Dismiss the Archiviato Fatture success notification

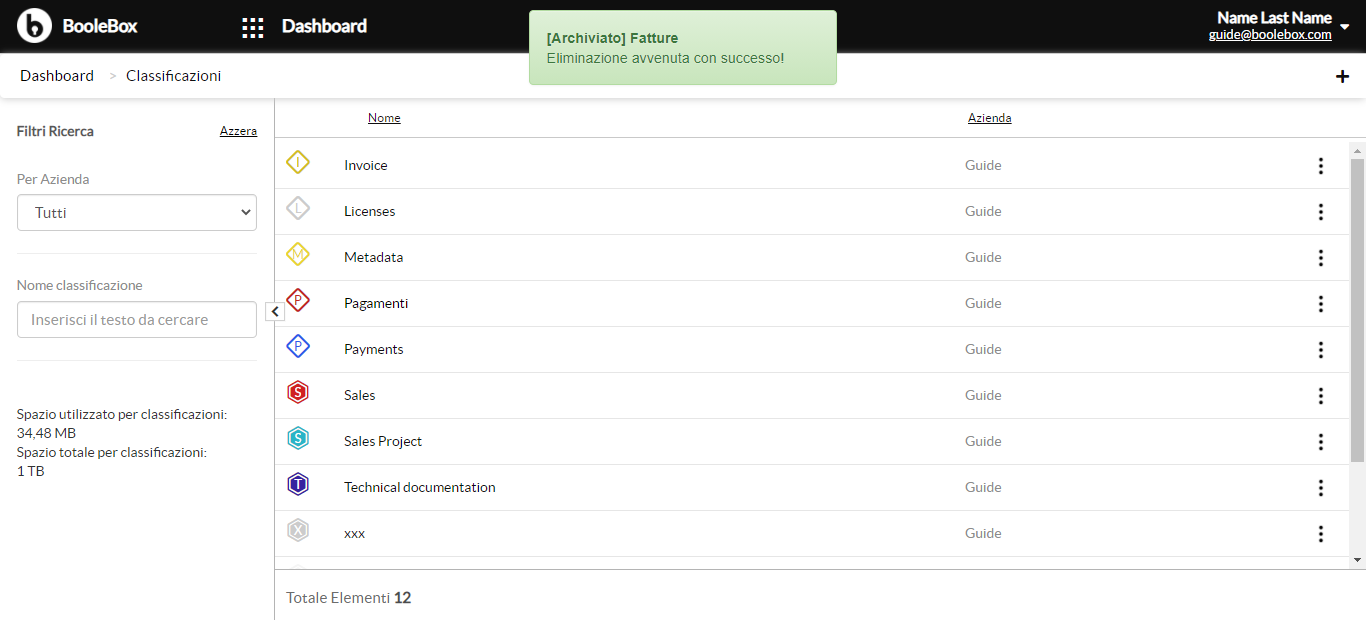click(683, 47)
